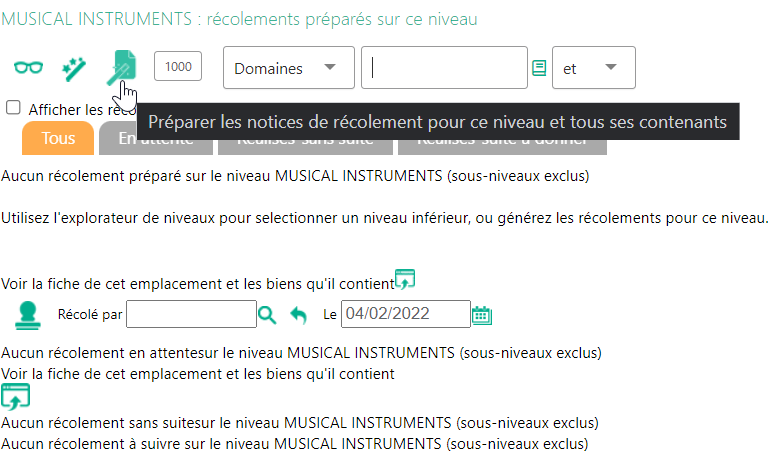Screen dimensions: 773x460
Task: Click the page title 'MUSICAL INSTRUMENTS : récolements préparés'
Action: 239,19
